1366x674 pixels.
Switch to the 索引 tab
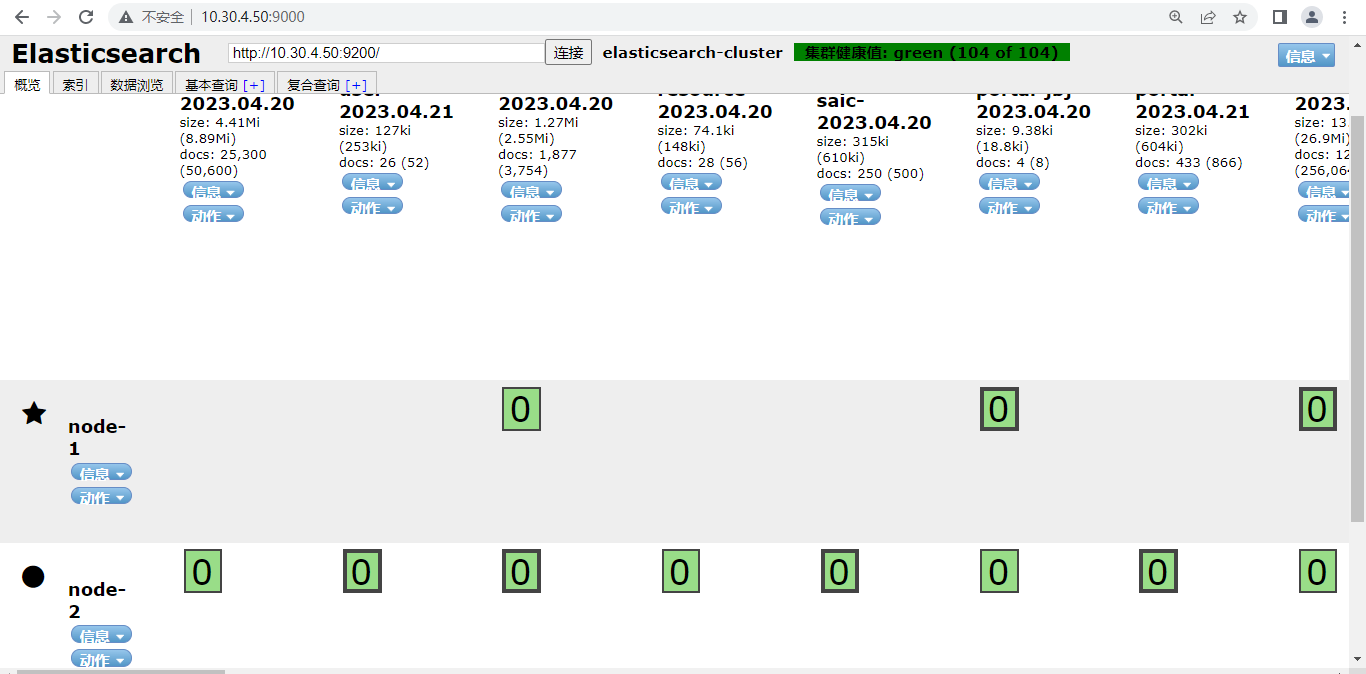tap(75, 85)
